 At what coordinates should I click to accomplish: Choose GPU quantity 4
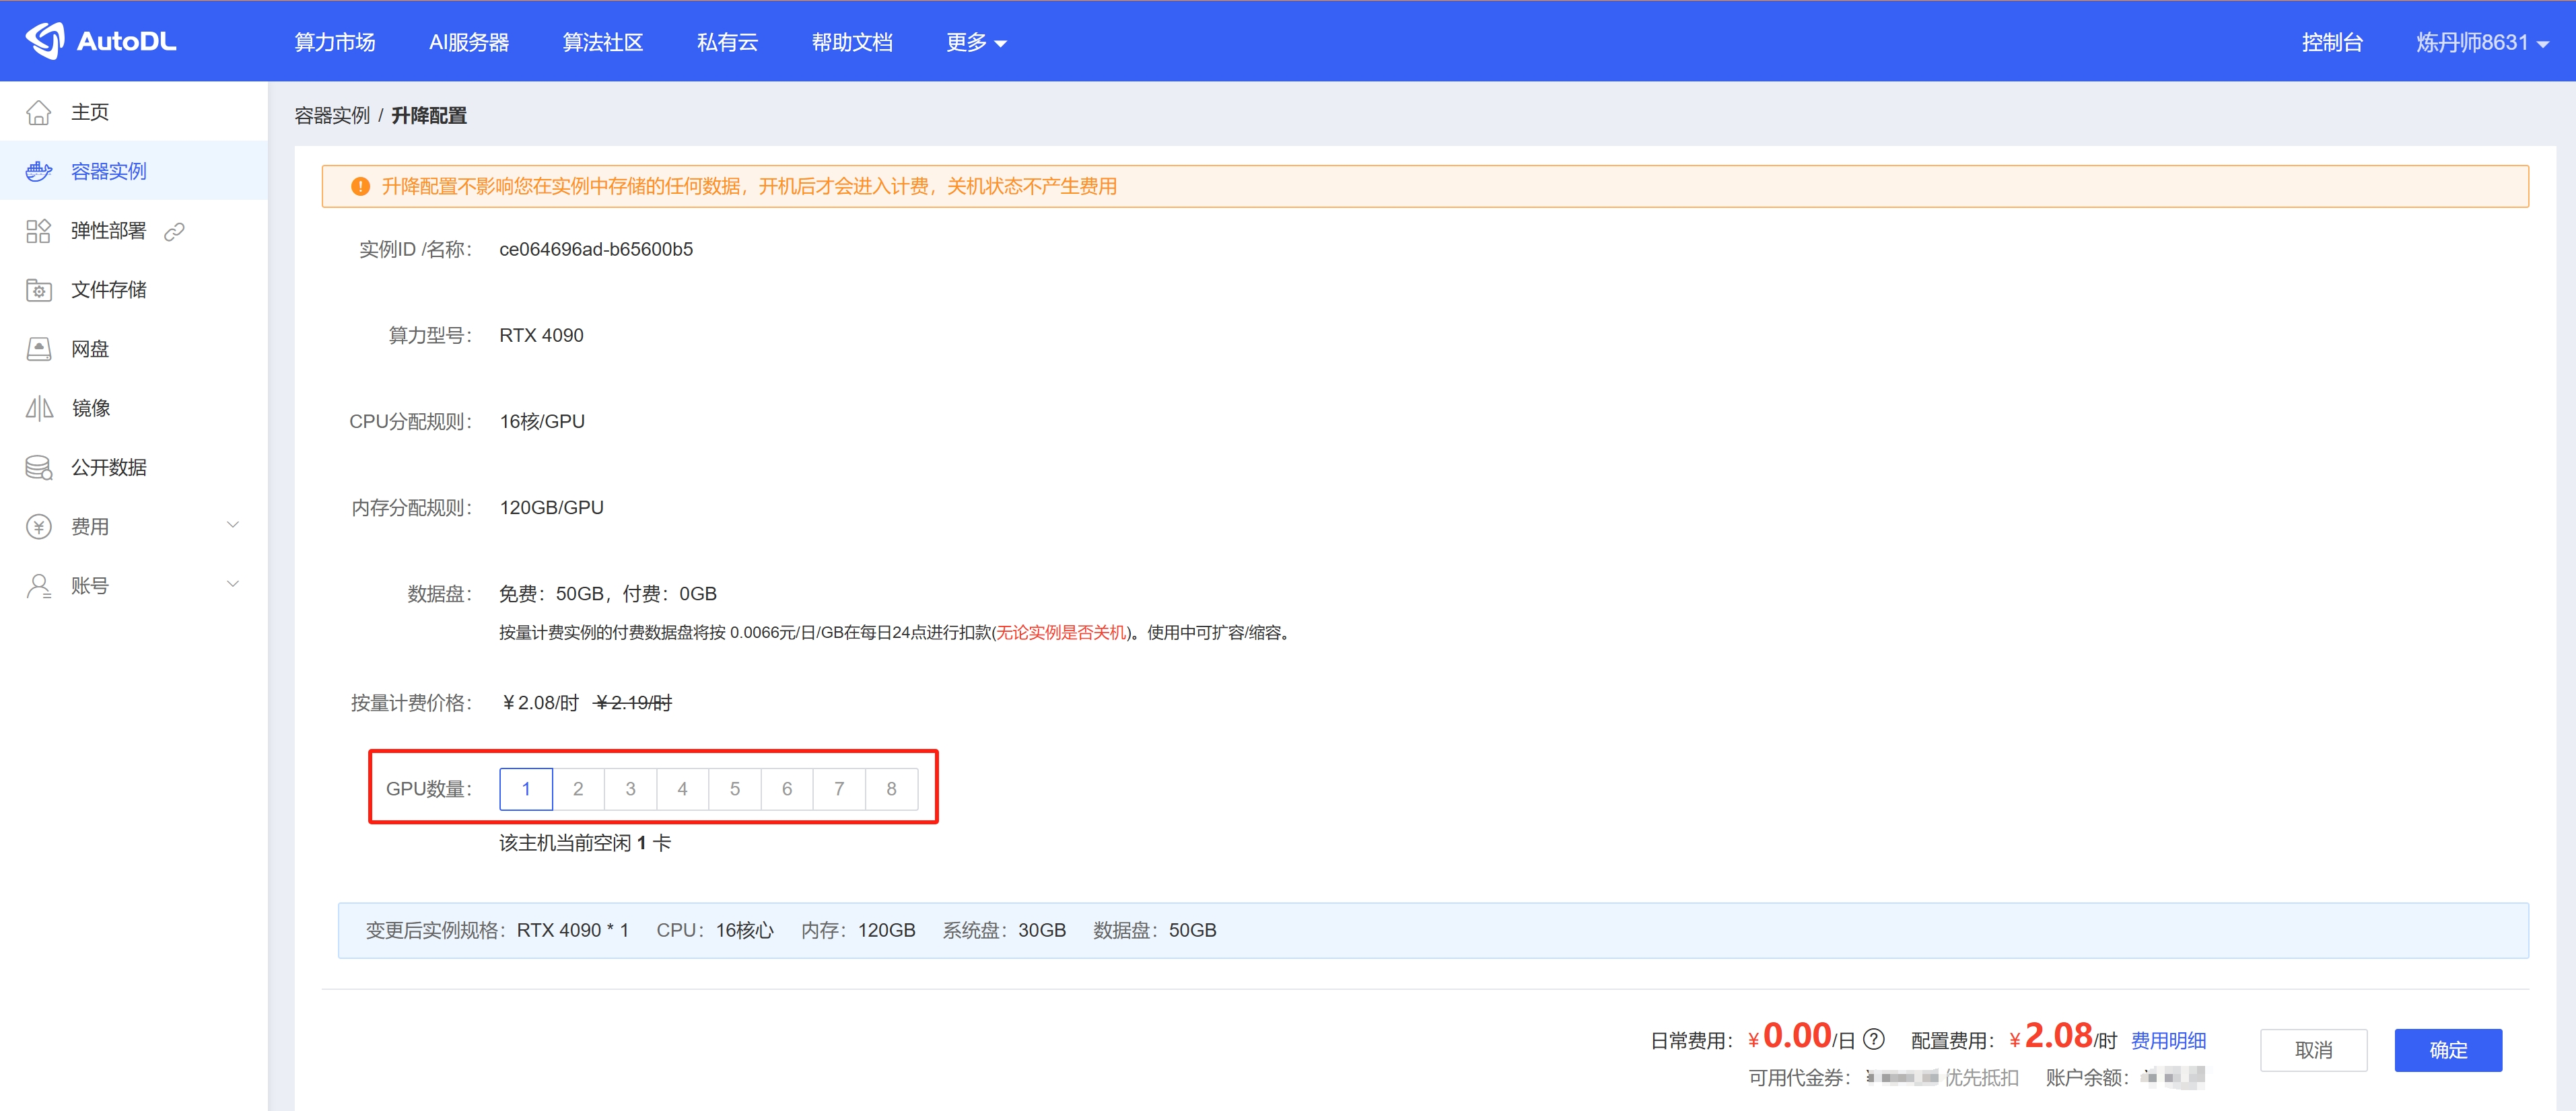(682, 789)
